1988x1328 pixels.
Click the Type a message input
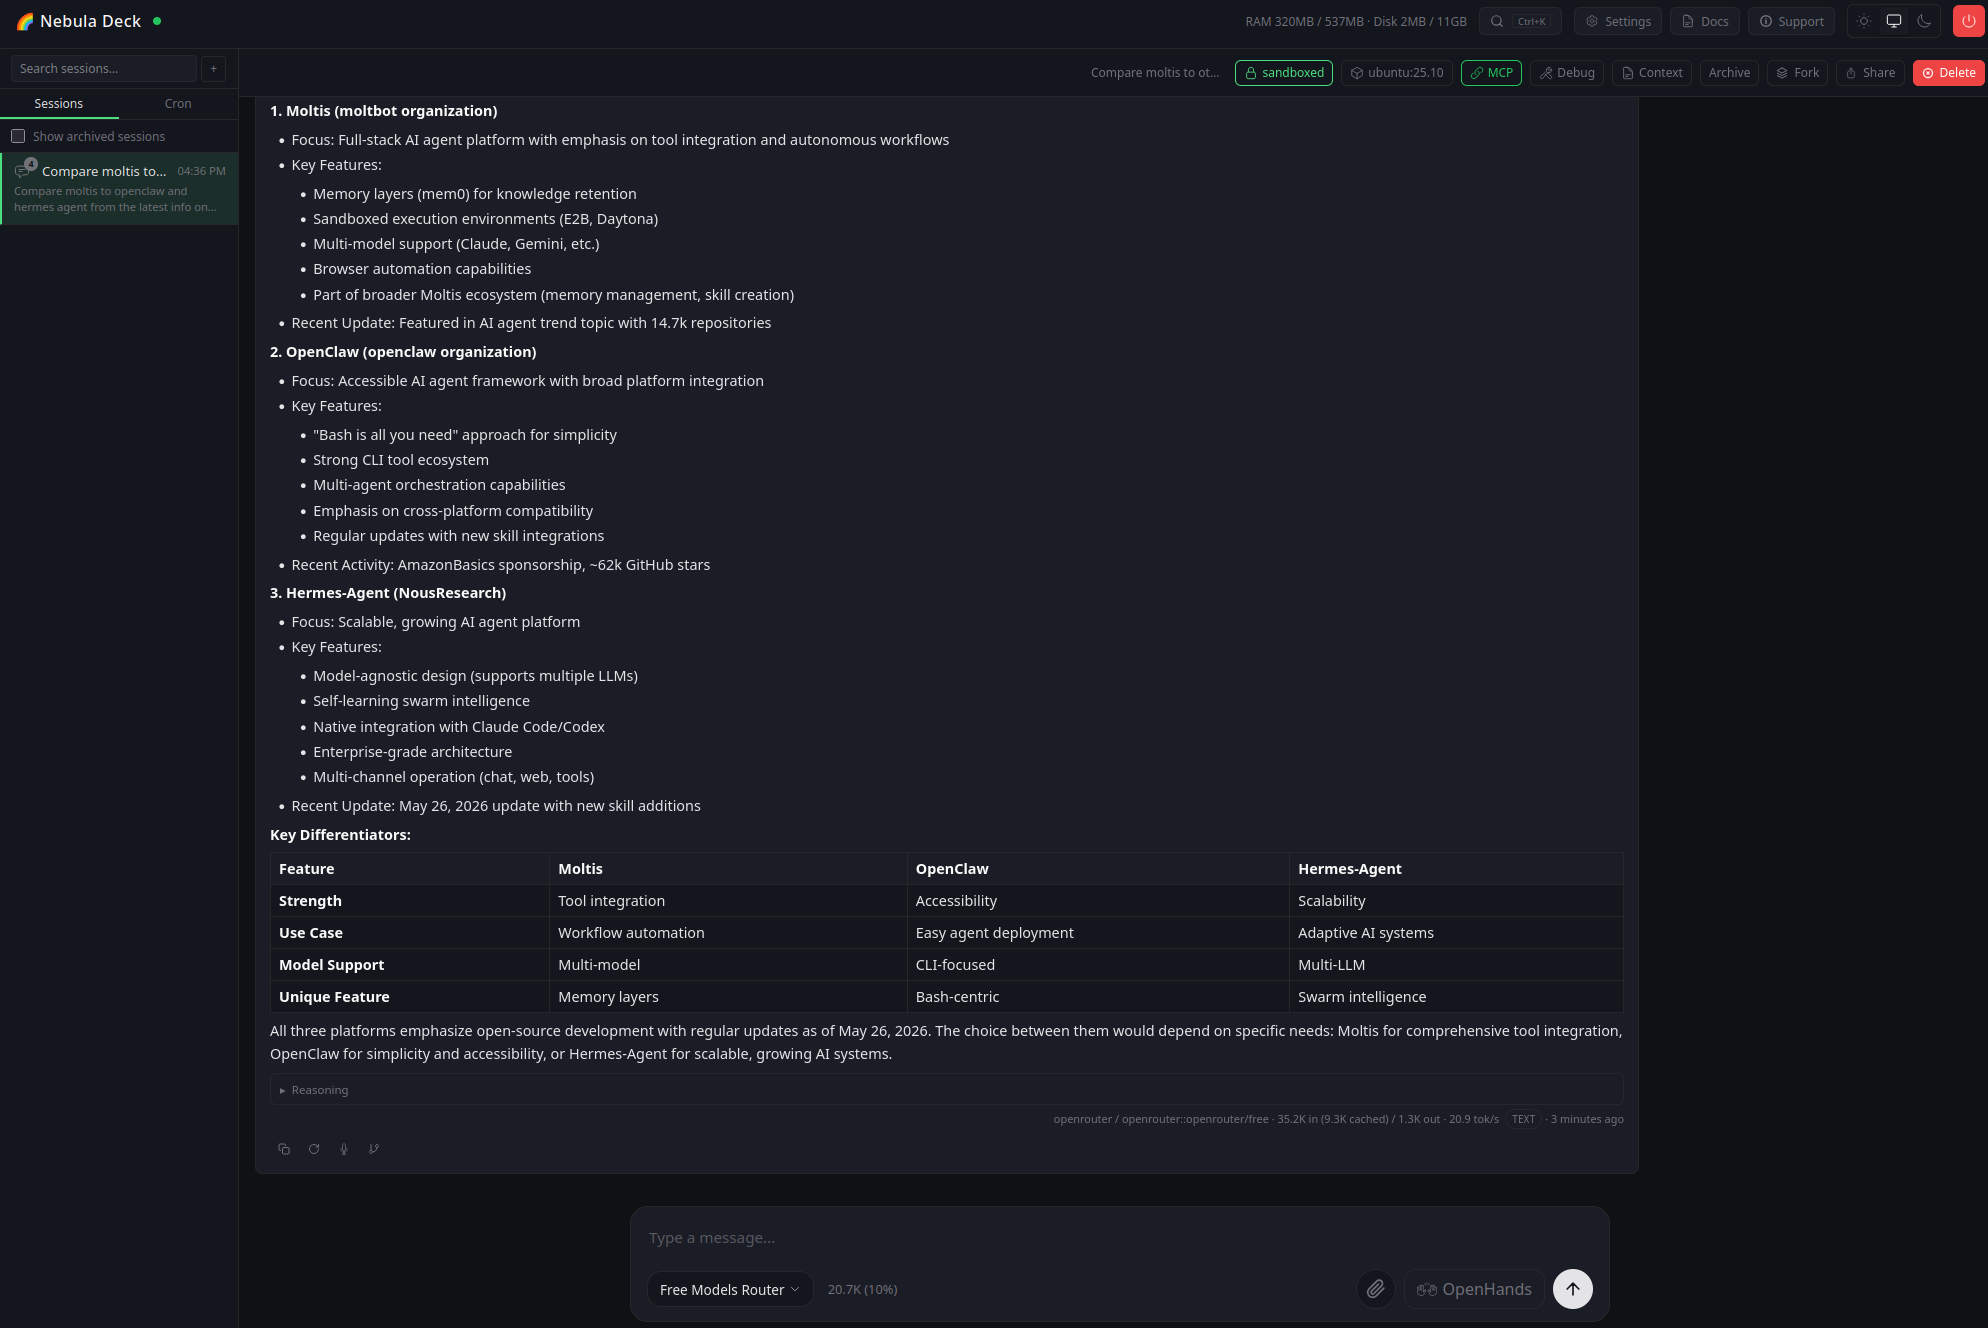point(1119,1238)
